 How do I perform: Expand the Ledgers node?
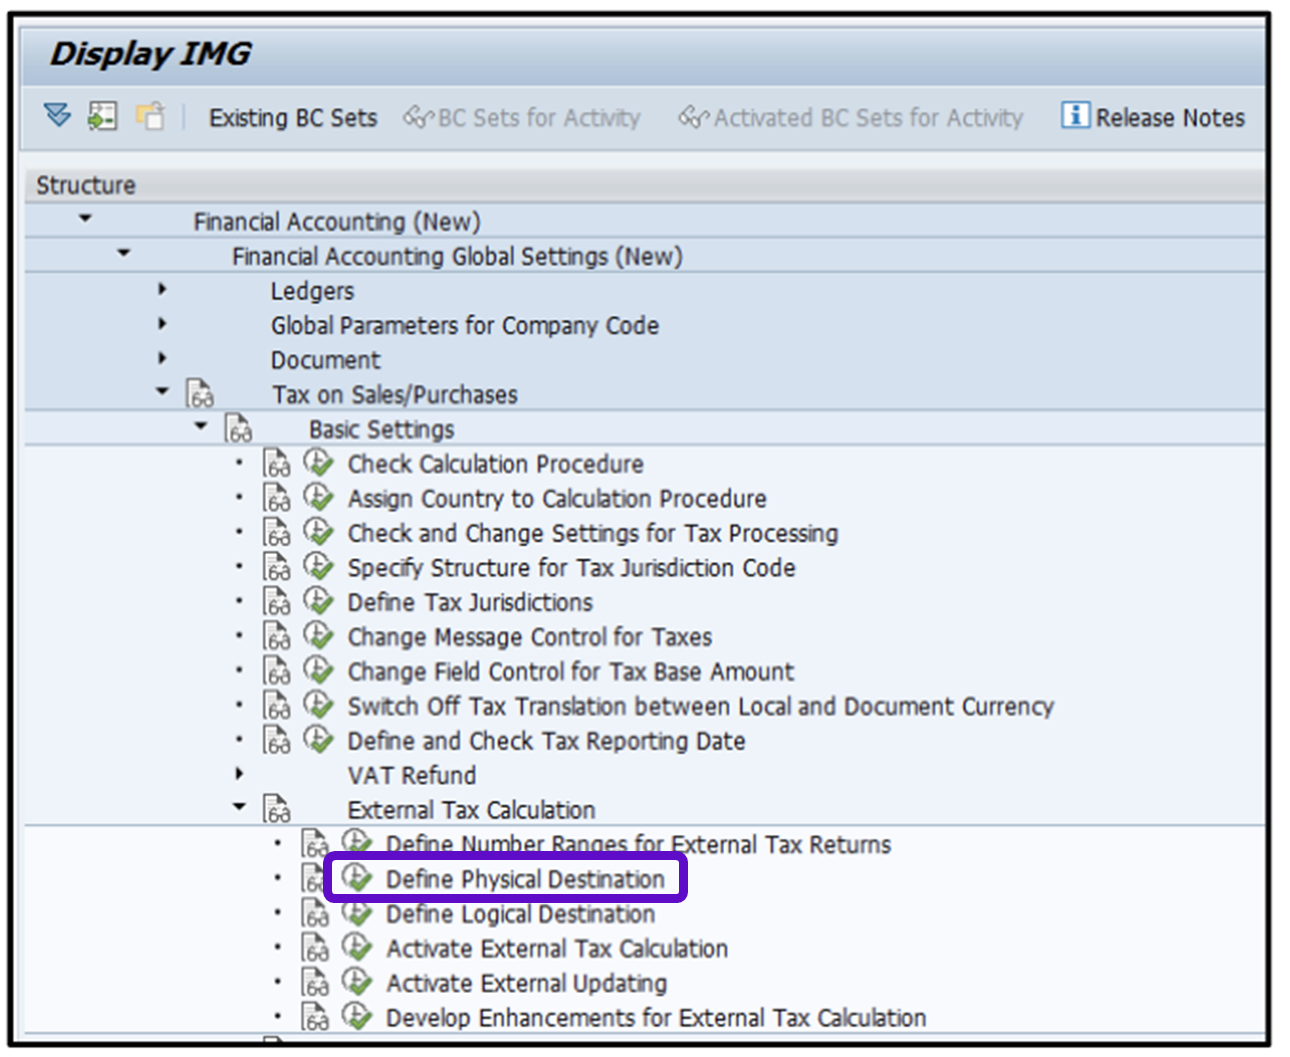coord(162,290)
